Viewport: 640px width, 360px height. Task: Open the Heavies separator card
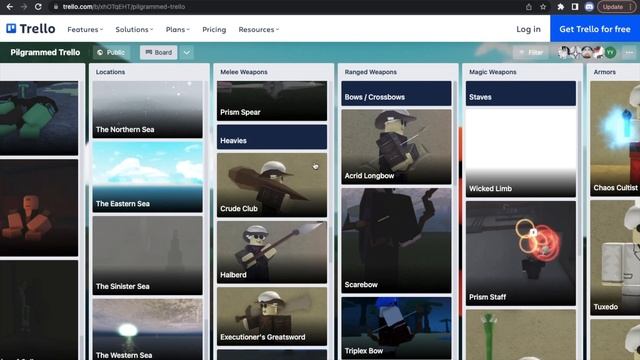(x=272, y=137)
